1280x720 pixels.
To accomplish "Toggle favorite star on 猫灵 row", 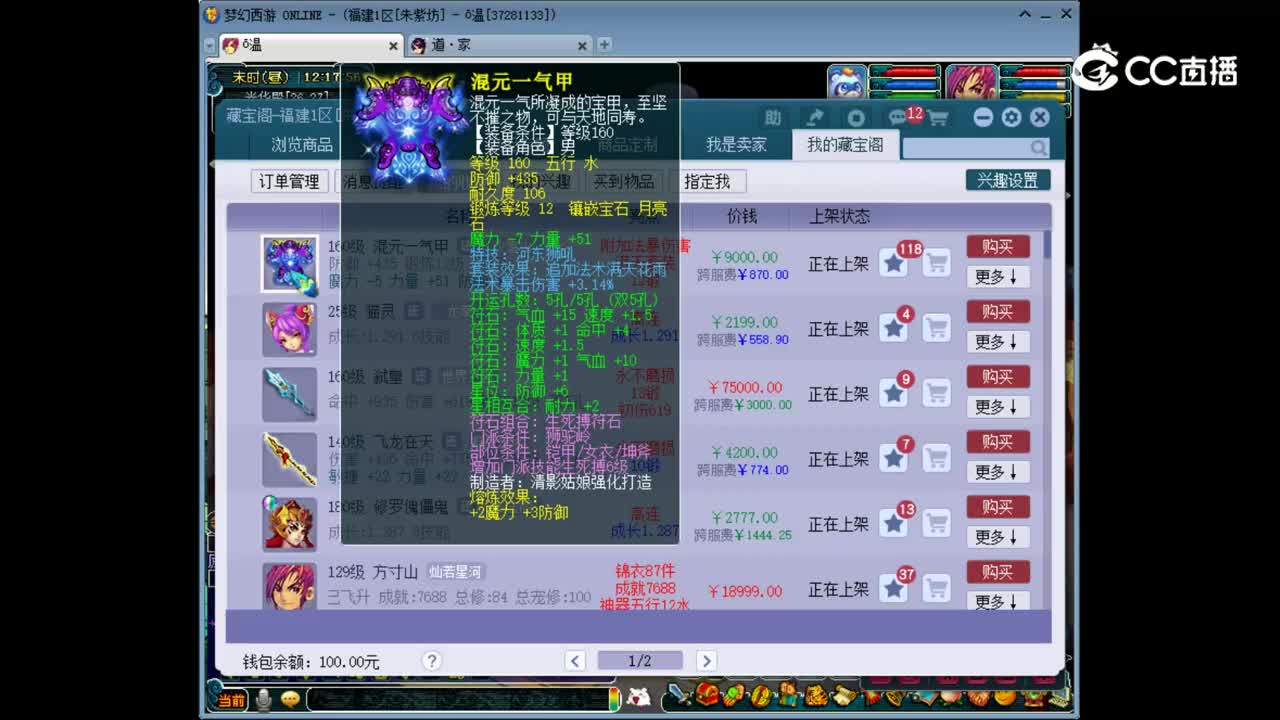I will click(894, 328).
